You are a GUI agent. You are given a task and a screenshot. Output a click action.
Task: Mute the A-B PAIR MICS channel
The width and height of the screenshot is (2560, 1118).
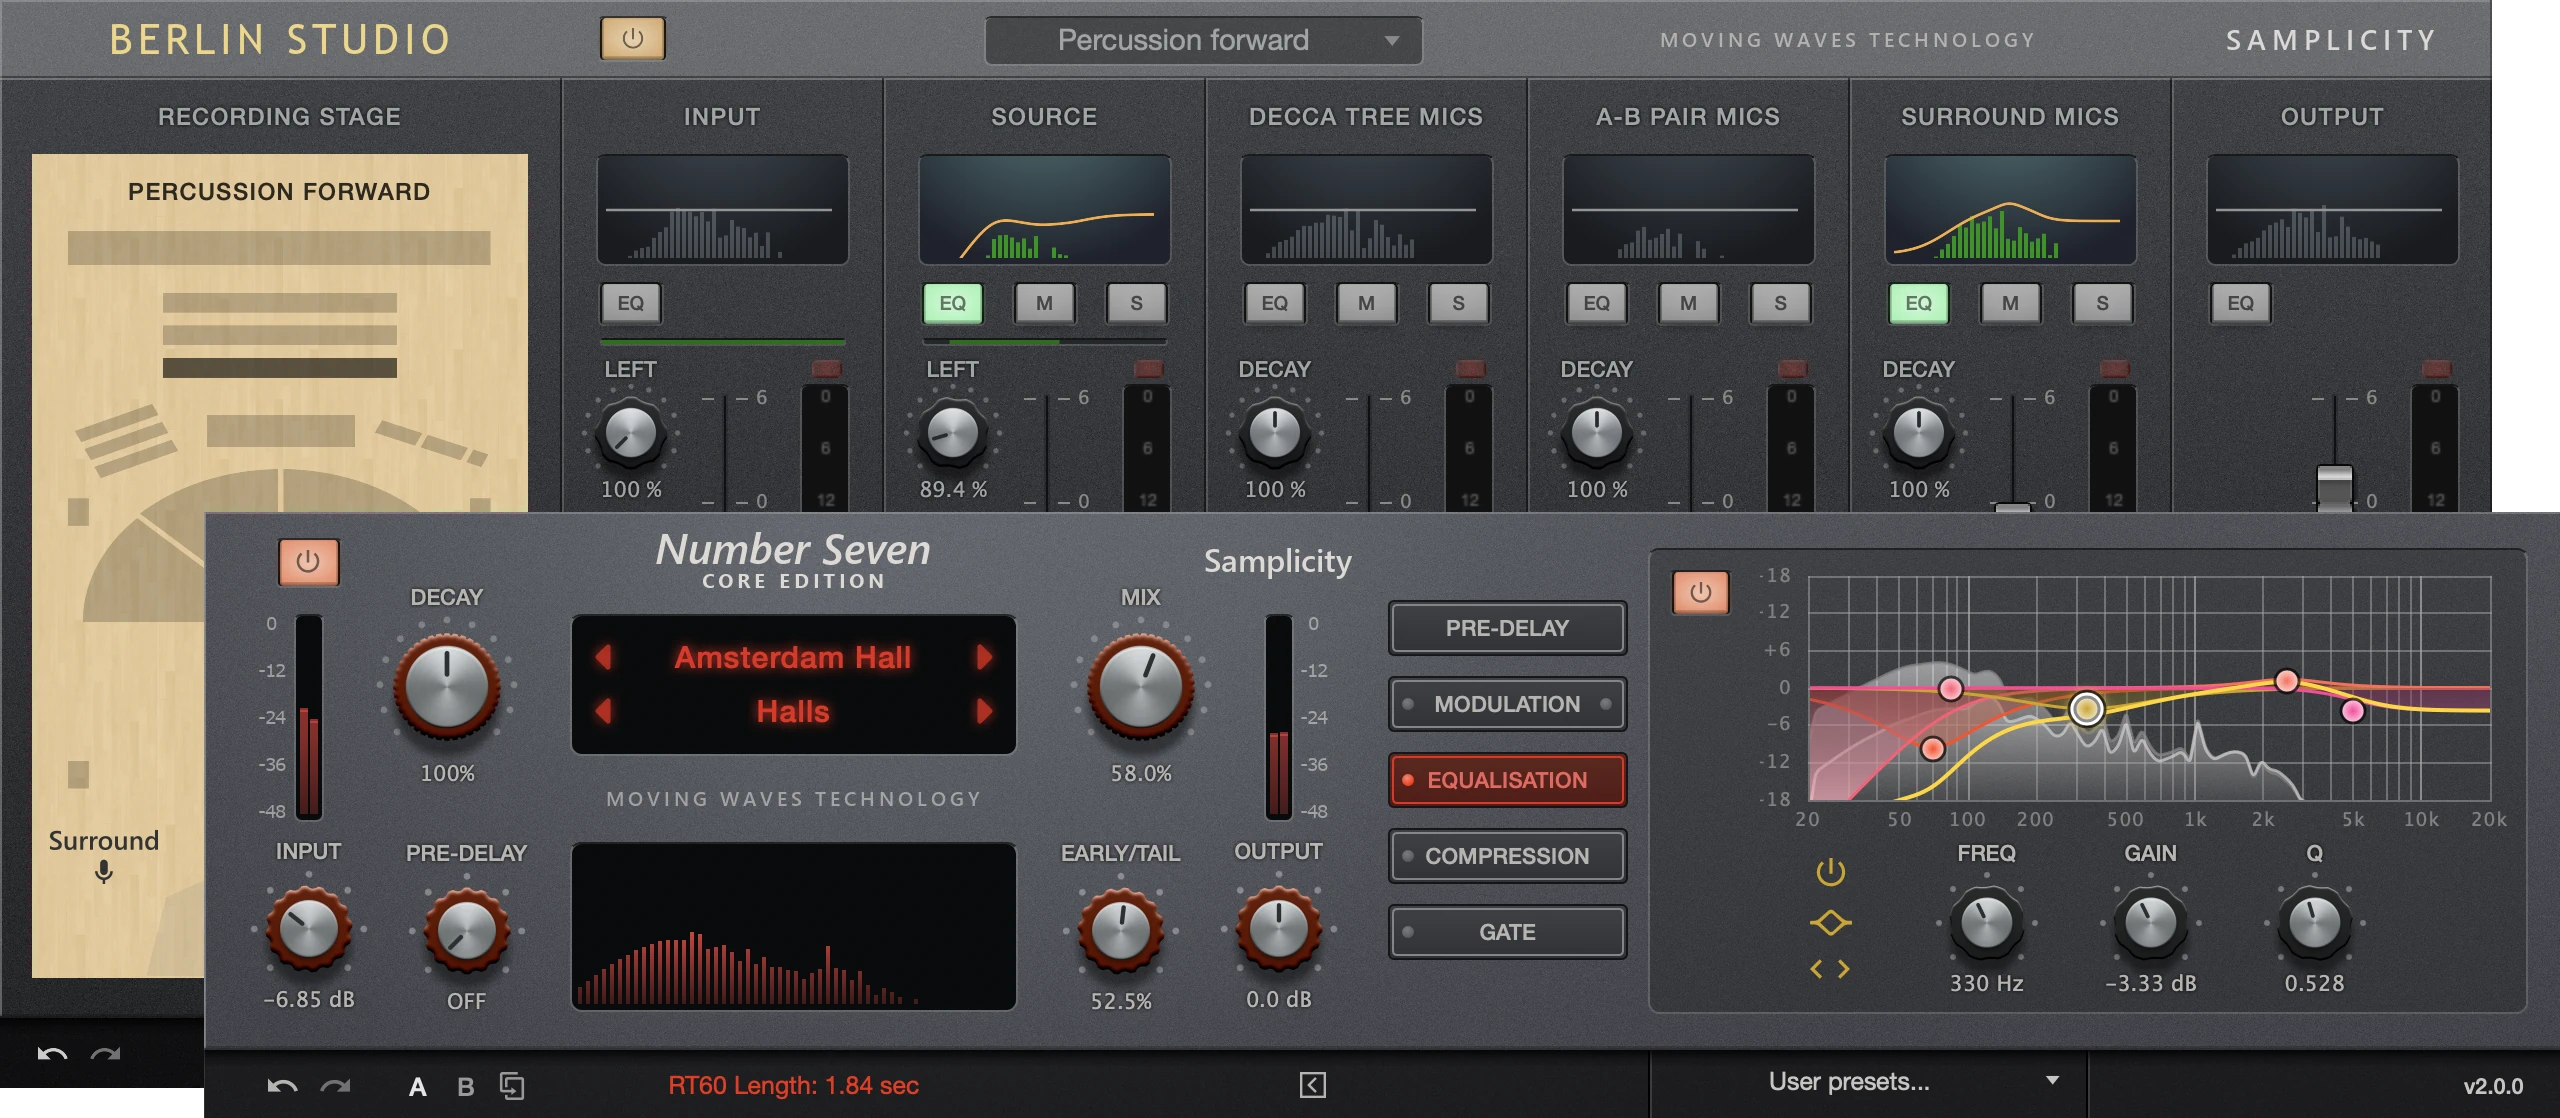(1688, 303)
